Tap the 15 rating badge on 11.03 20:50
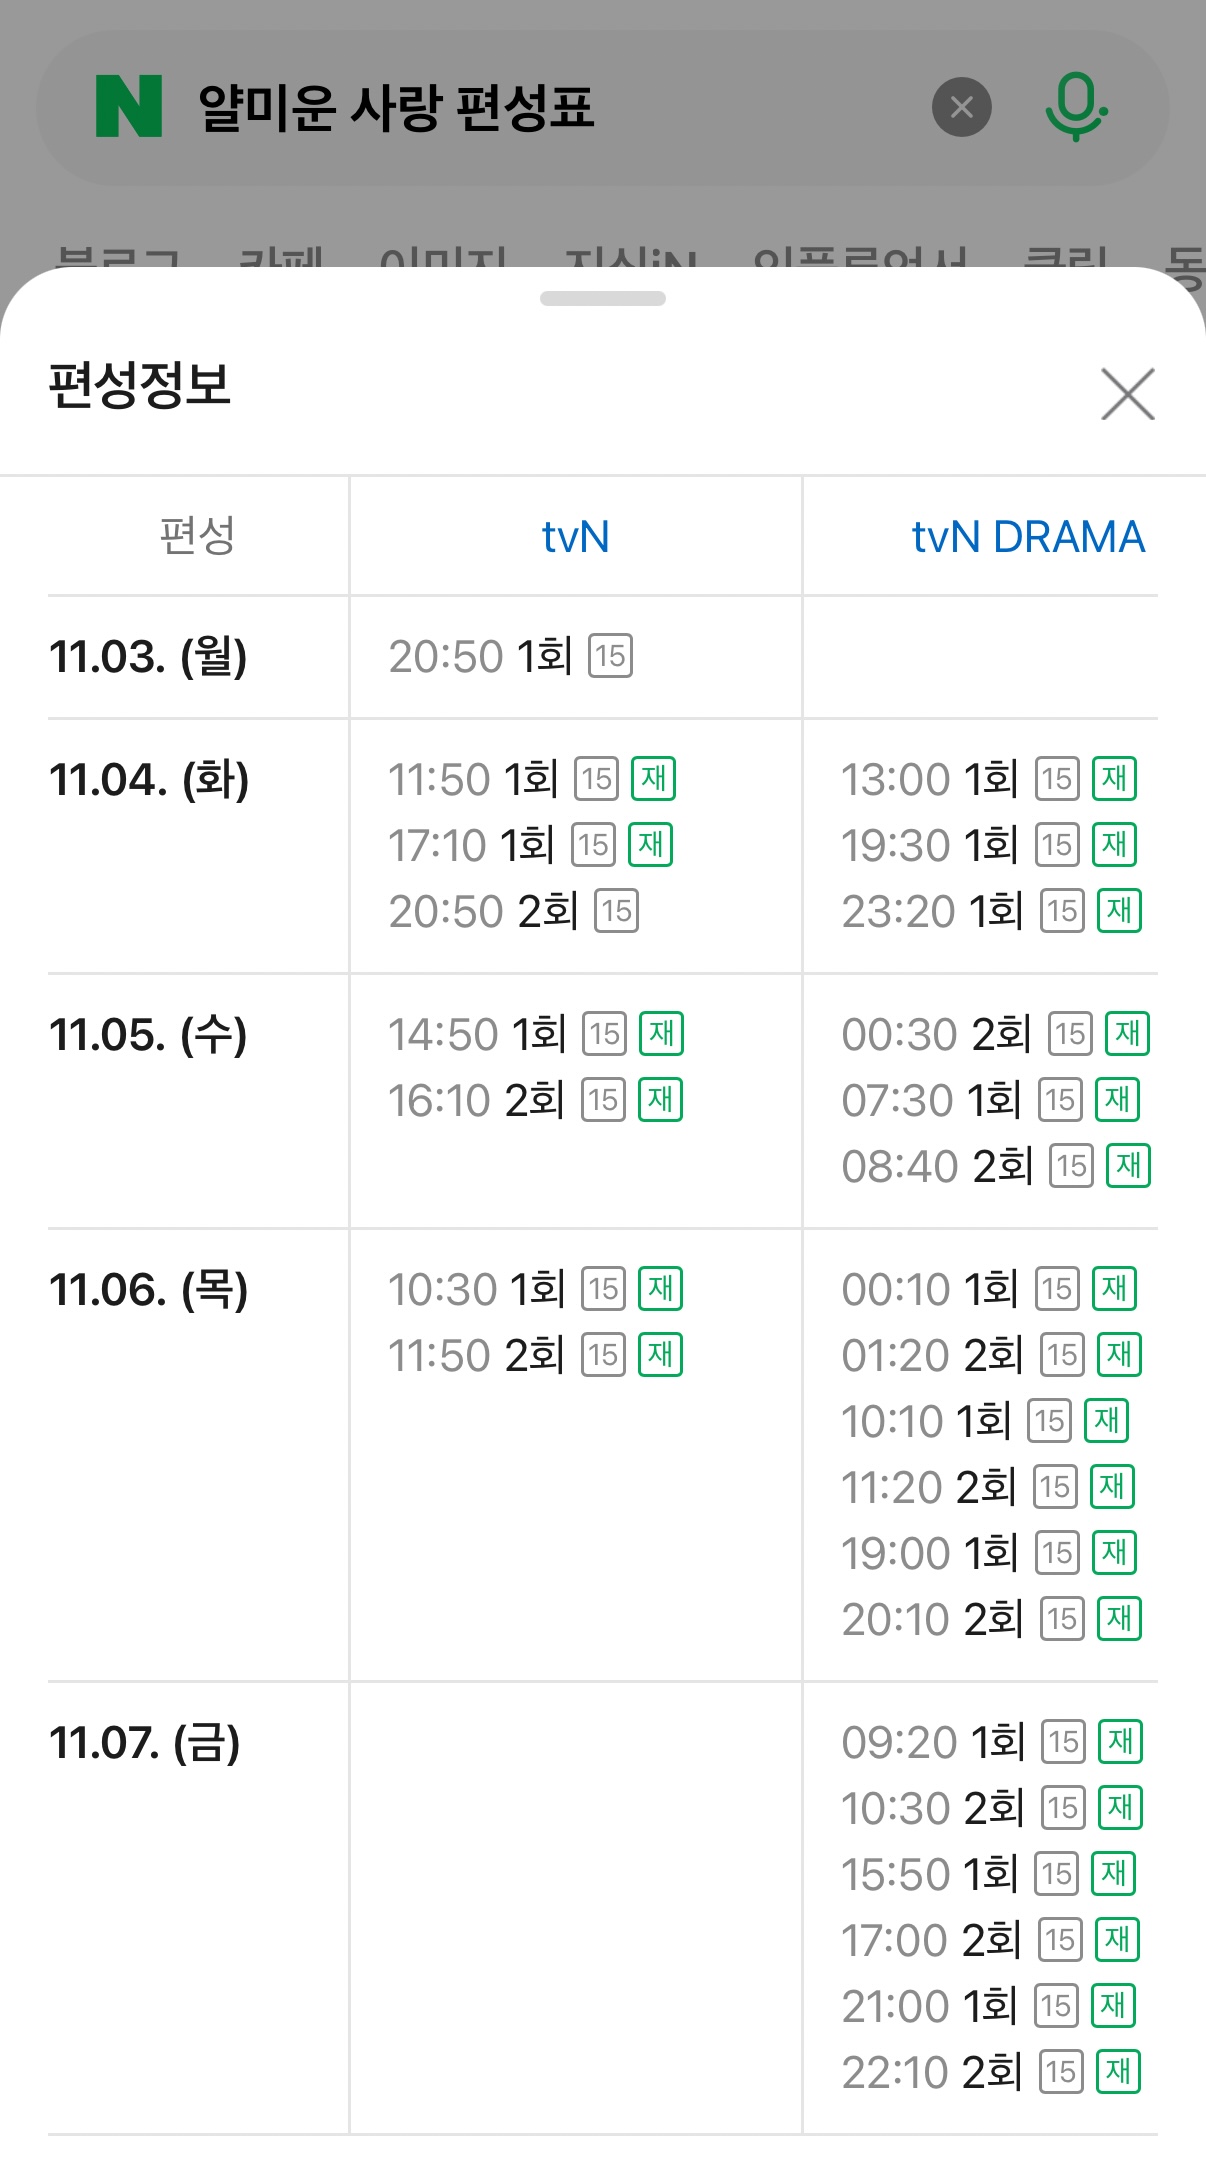The width and height of the screenshot is (1206, 2184). (x=610, y=657)
